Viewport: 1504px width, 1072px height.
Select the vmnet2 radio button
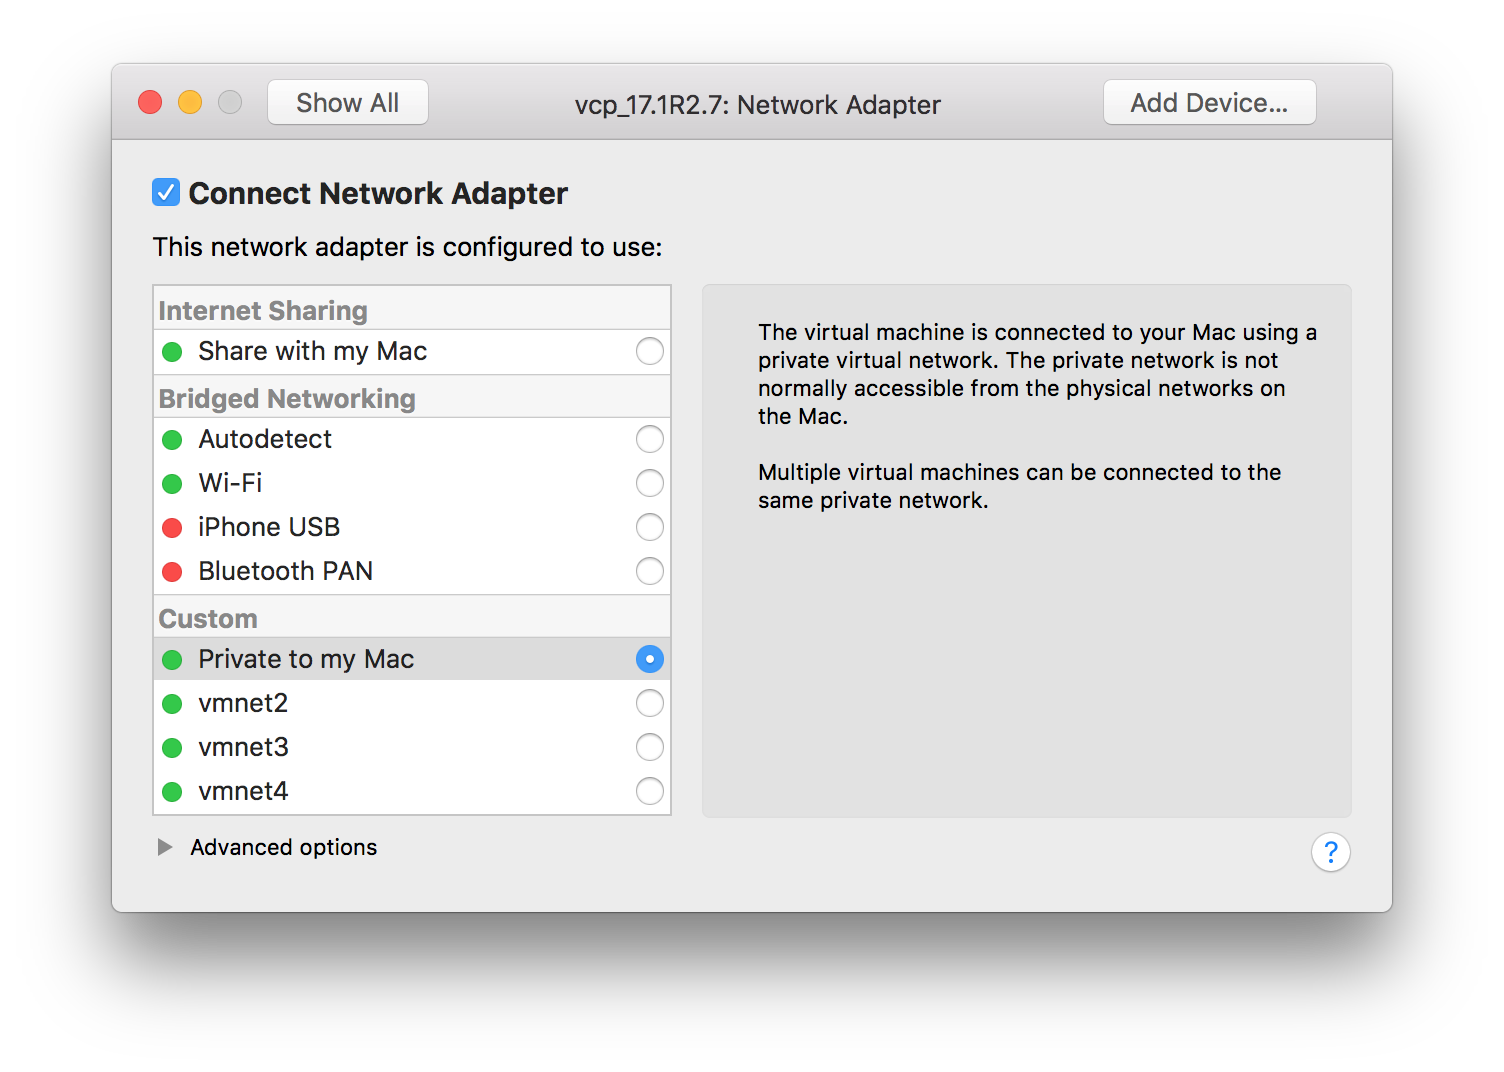click(649, 703)
